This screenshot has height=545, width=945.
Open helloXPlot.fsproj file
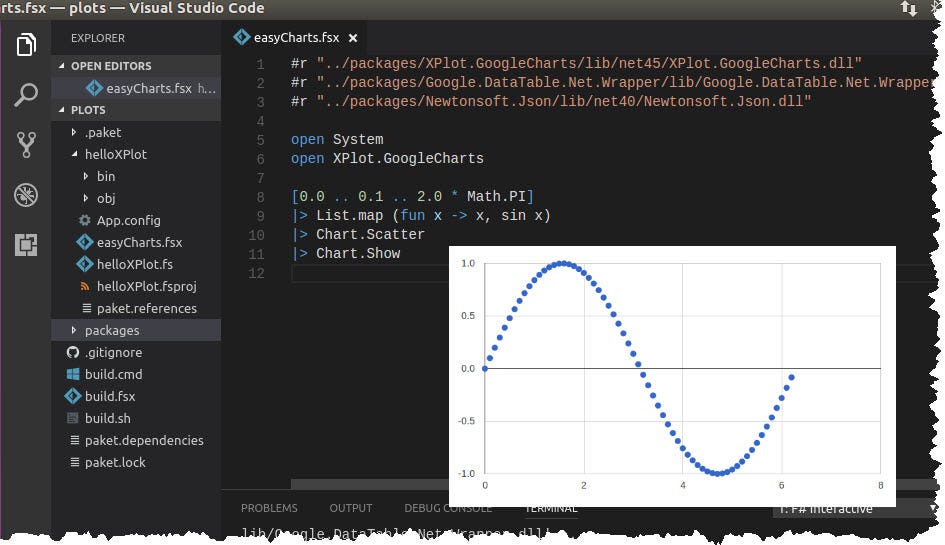(x=146, y=286)
